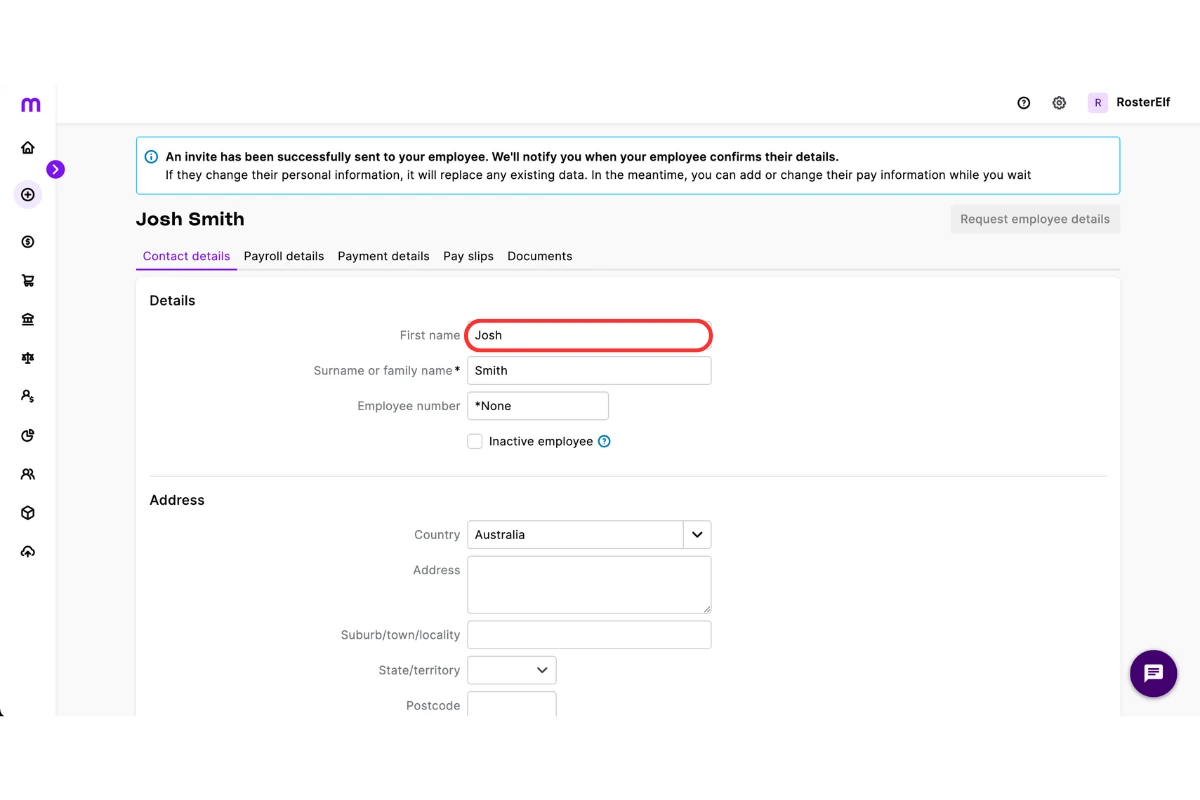Go to the home dashboard icon

tap(28, 148)
